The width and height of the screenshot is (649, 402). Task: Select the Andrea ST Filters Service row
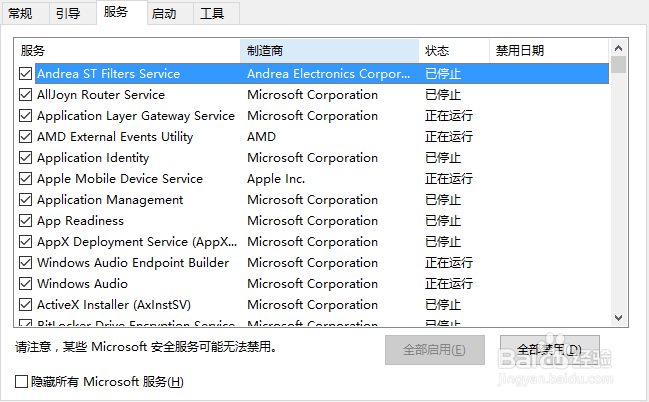[x=322, y=74]
